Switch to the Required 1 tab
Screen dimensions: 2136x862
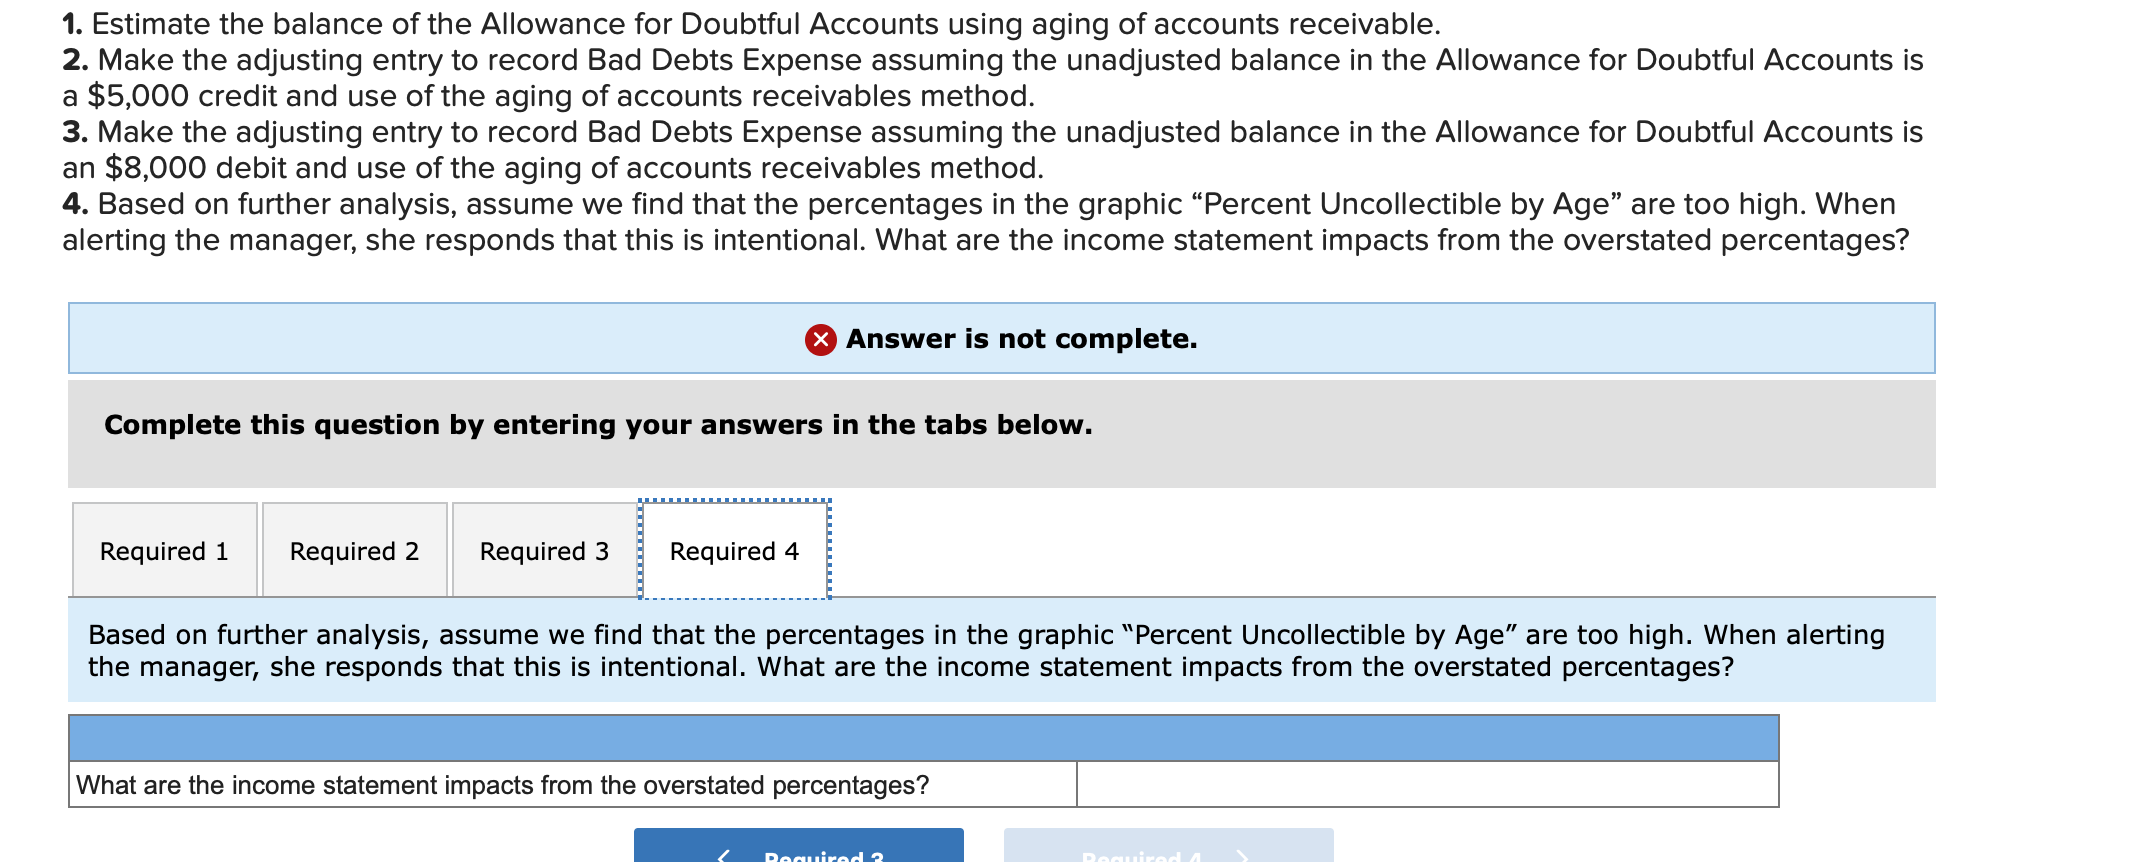tap(164, 550)
